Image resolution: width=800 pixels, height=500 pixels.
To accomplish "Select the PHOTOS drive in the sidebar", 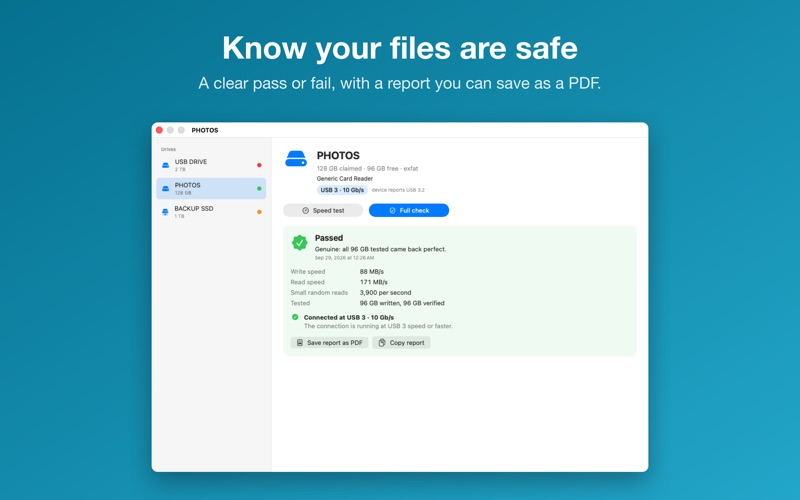I will coord(211,188).
